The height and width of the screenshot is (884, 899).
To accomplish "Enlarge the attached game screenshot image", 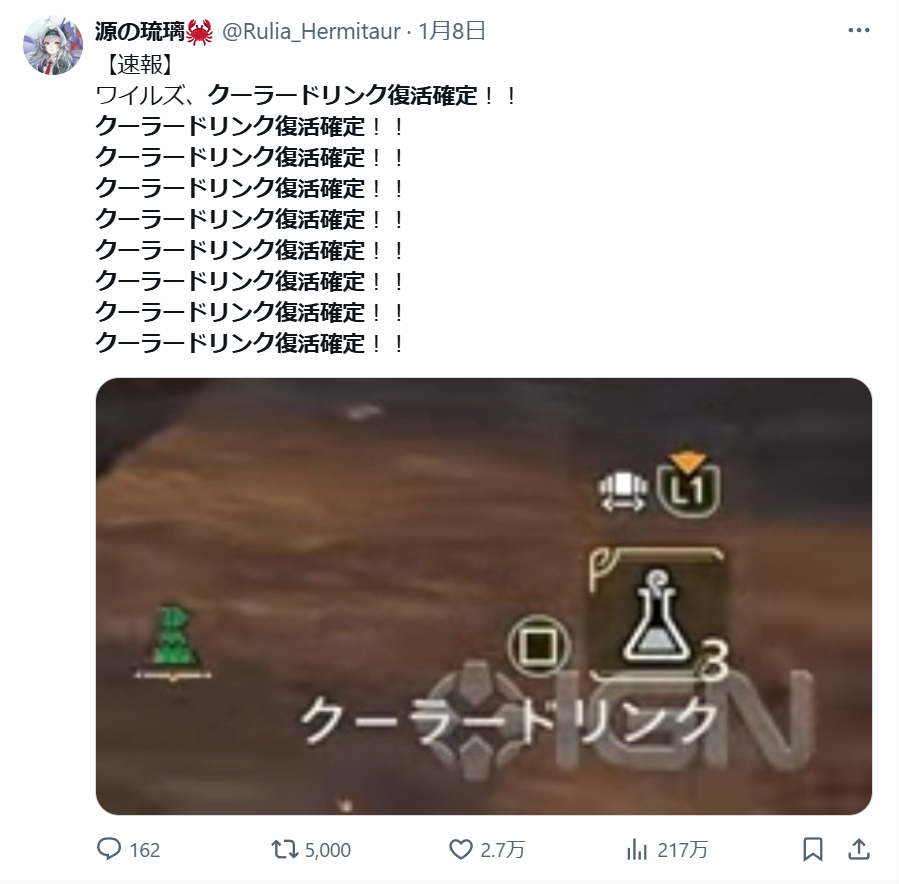I will 484,596.
